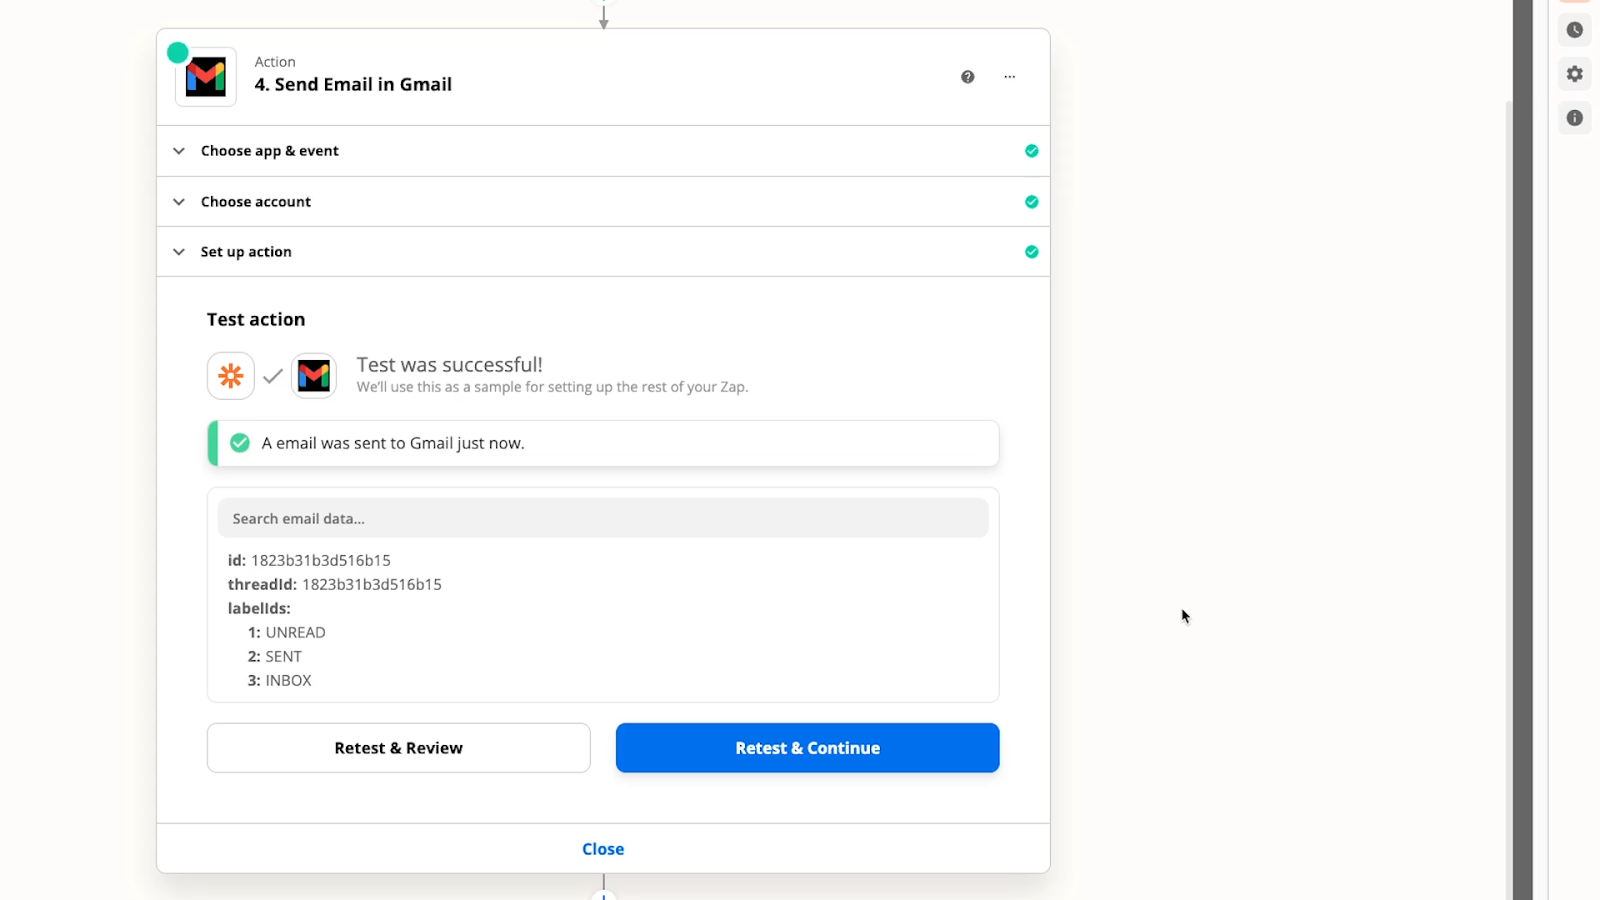This screenshot has width=1600, height=900.
Task: Click the Test was successful message
Action: [x=450, y=365]
